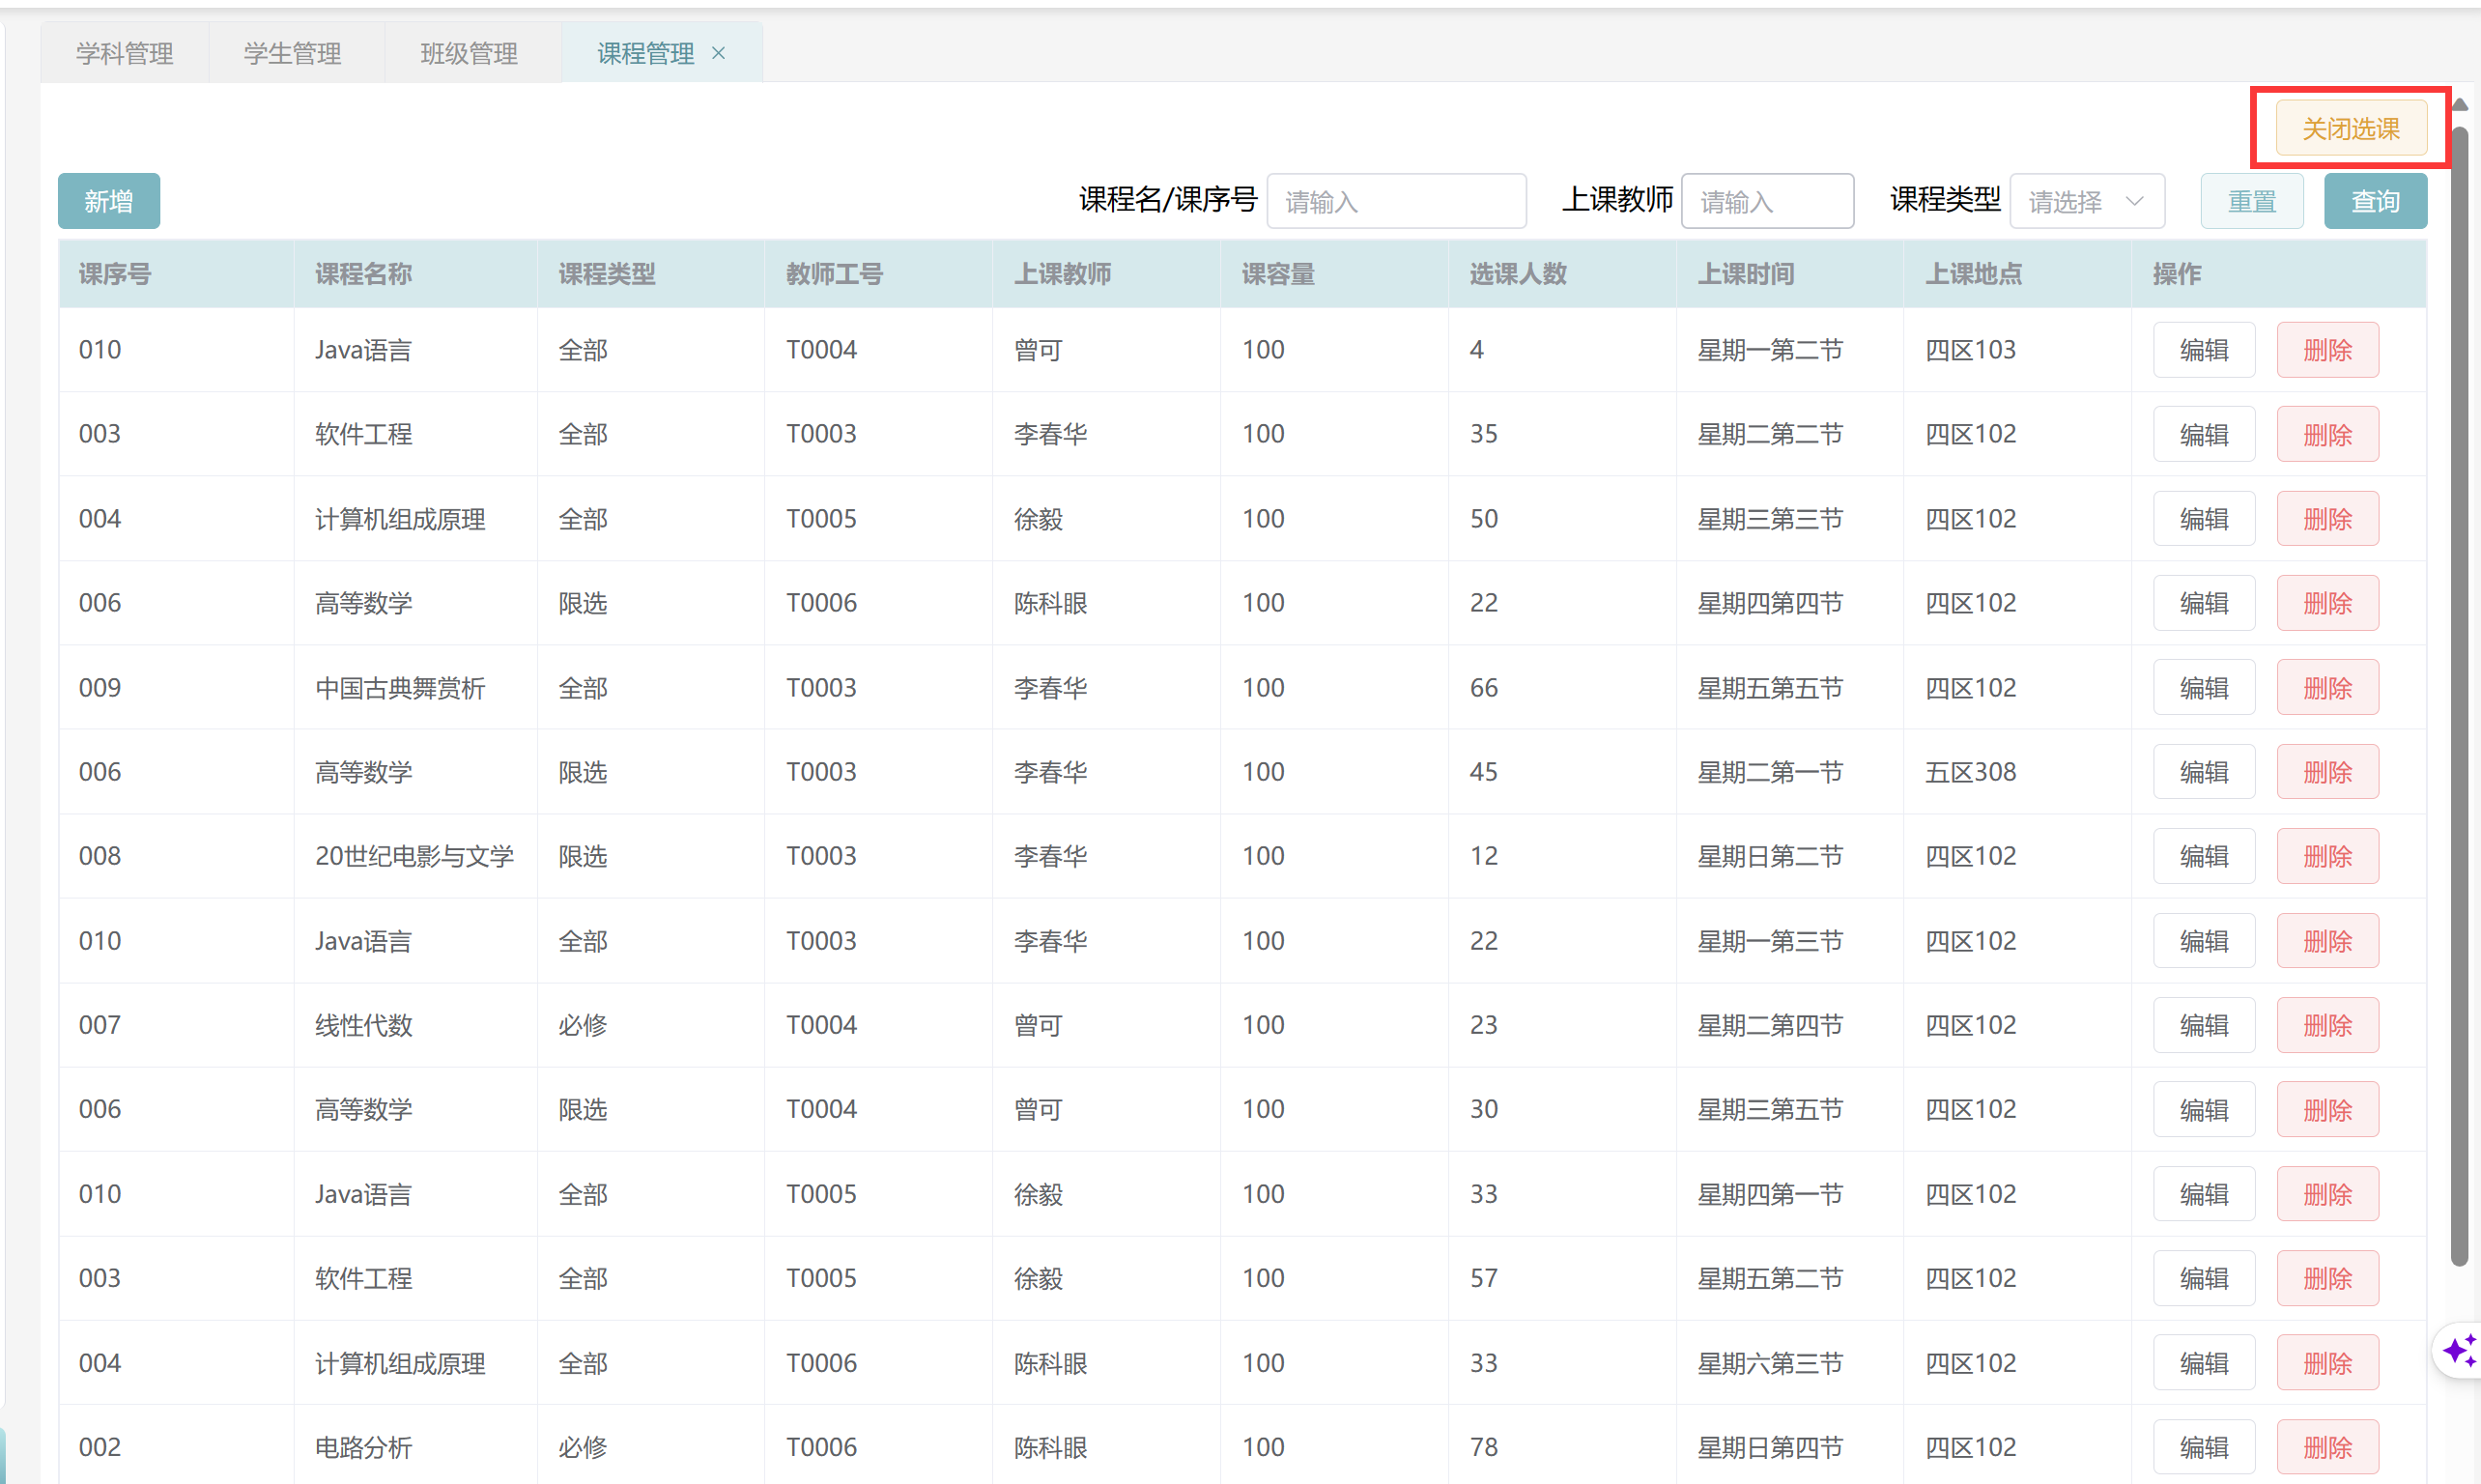Viewport: 2481px width, 1484px height.
Task: Delete the 中国古典舞赏析 course
Action: [2327, 688]
